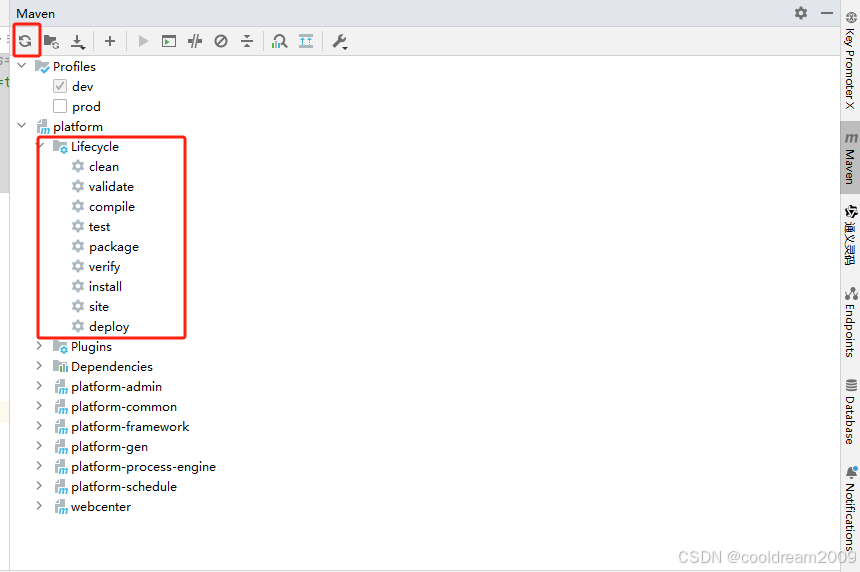Expand the platform-framework module
Image resolution: width=860 pixels, height=572 pixels.
click(39, 426)
